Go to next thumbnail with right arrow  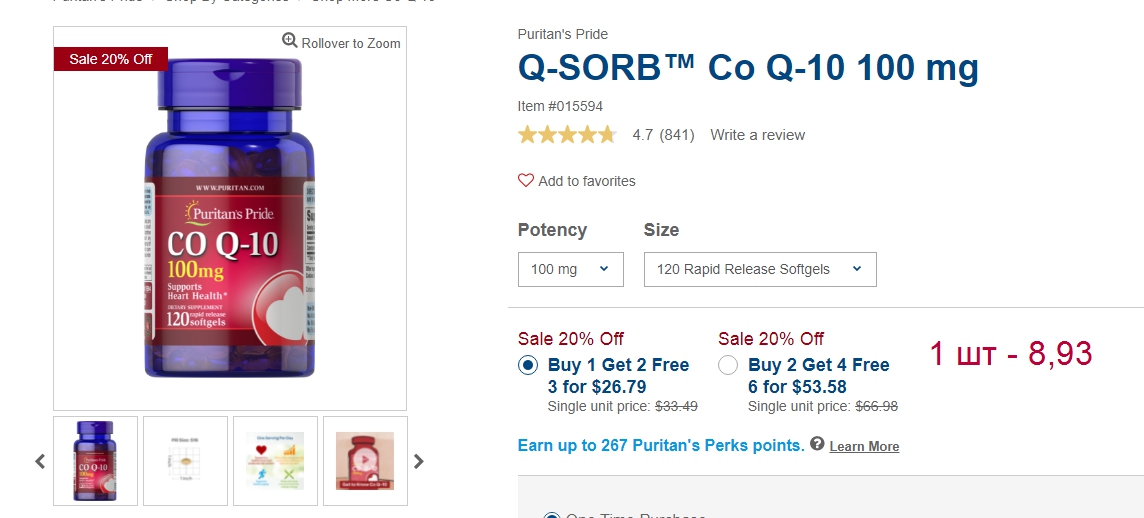(x=419, y=462)
